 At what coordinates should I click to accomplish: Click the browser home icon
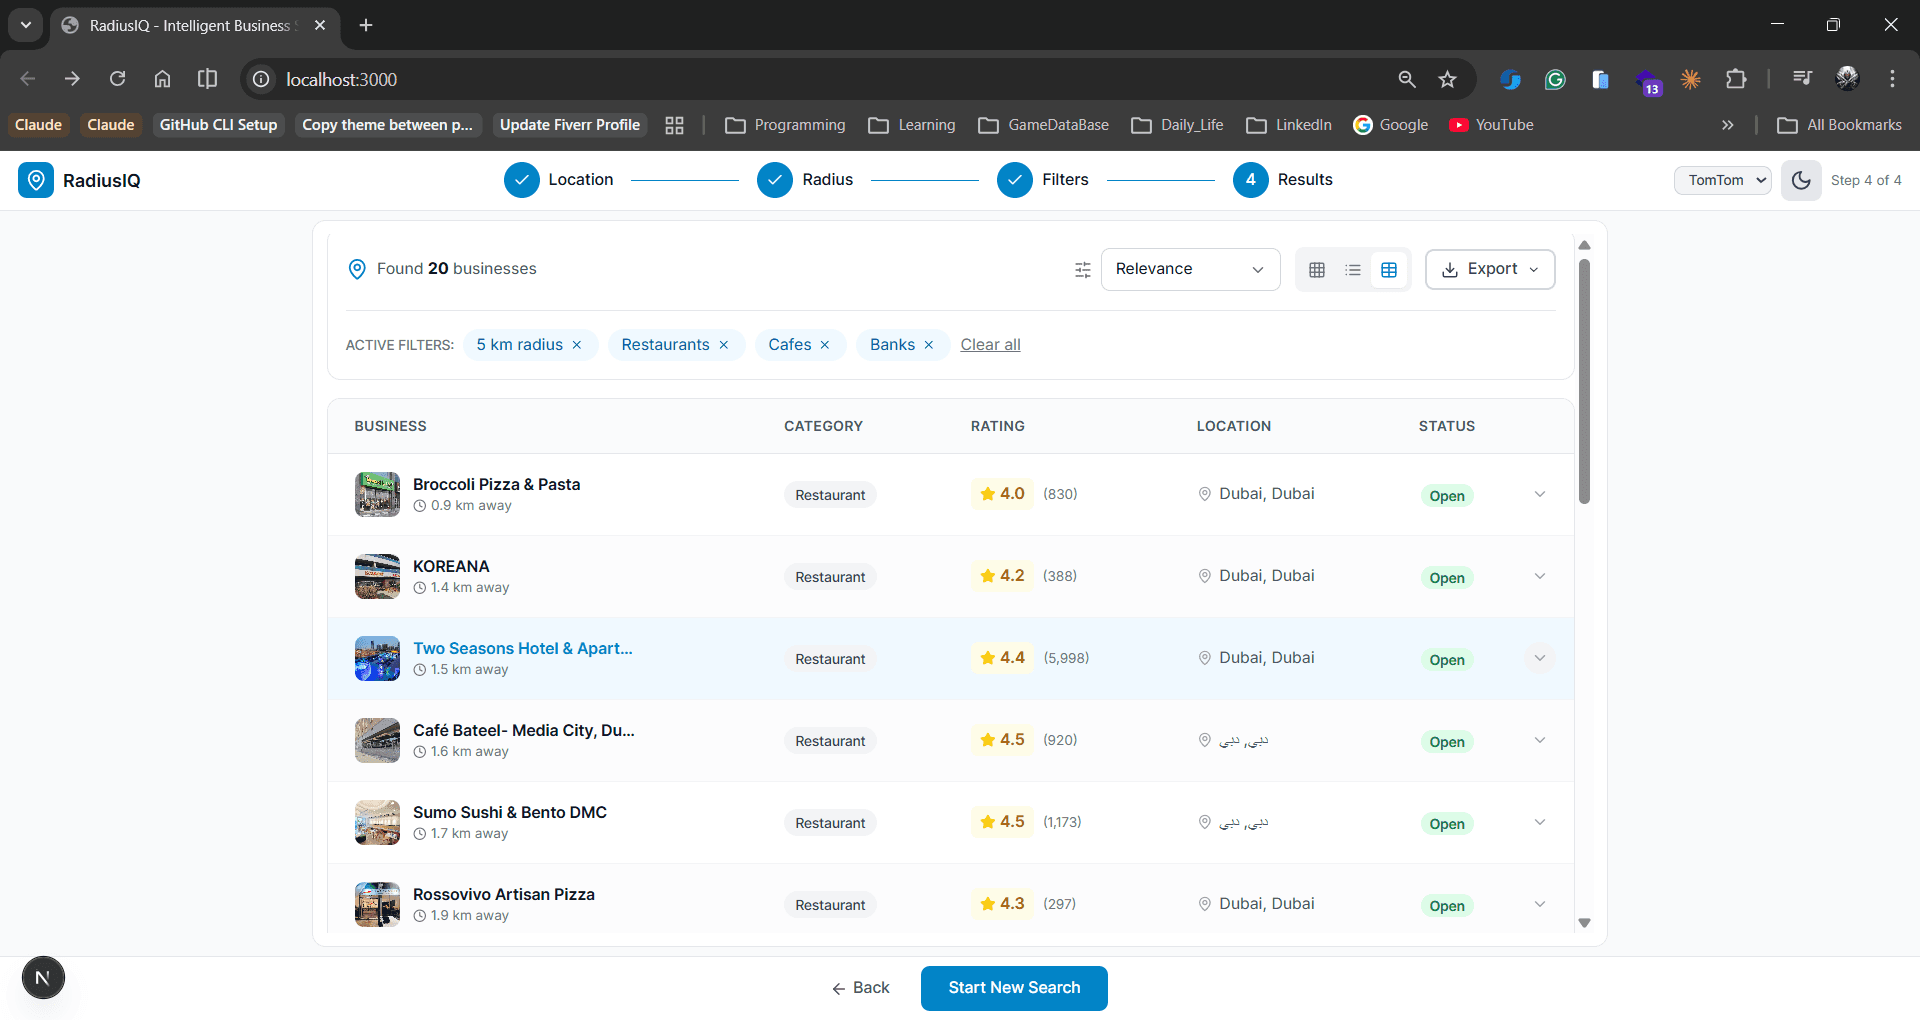(162, 79)
